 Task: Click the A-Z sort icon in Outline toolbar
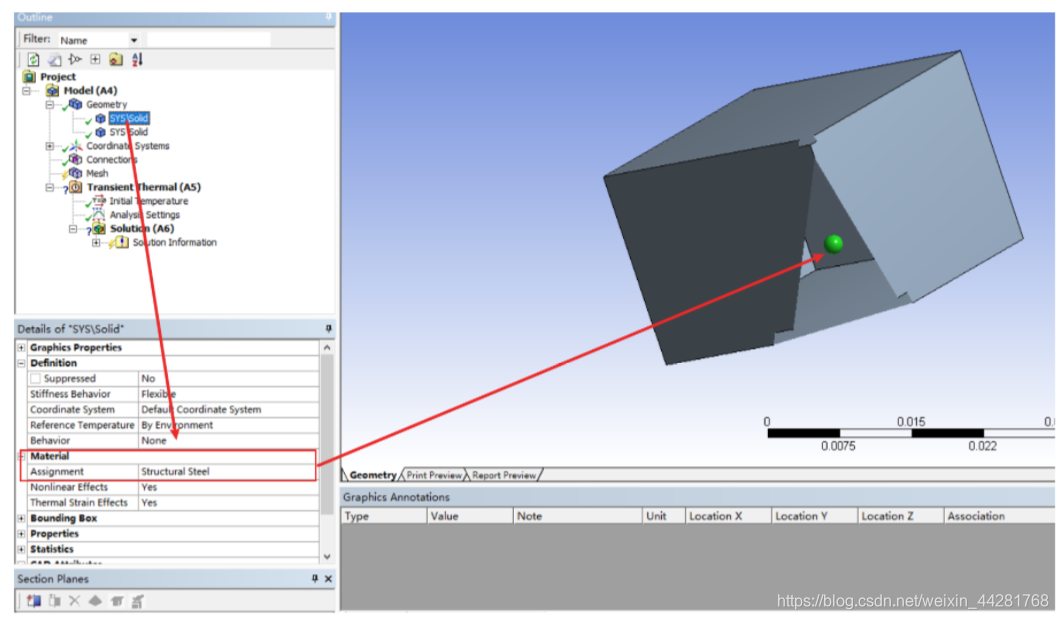137,59
